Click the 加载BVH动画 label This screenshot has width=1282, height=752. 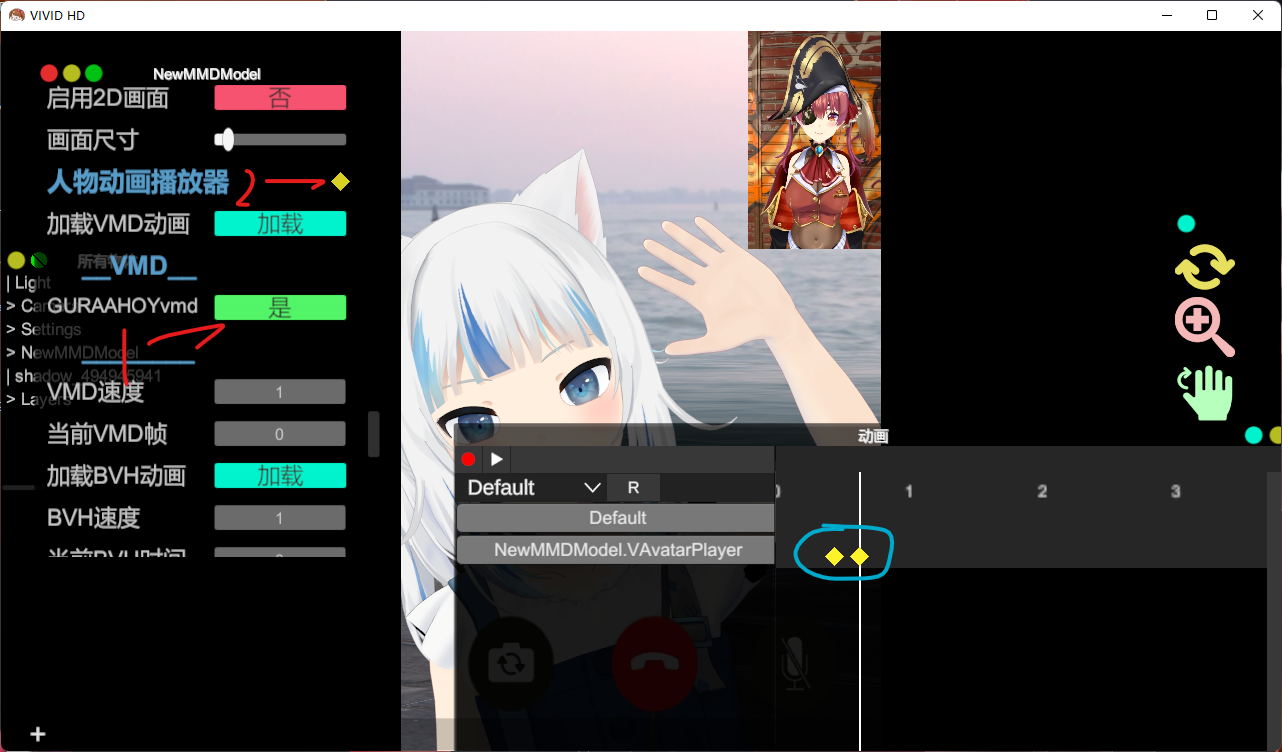pos(116,476)
